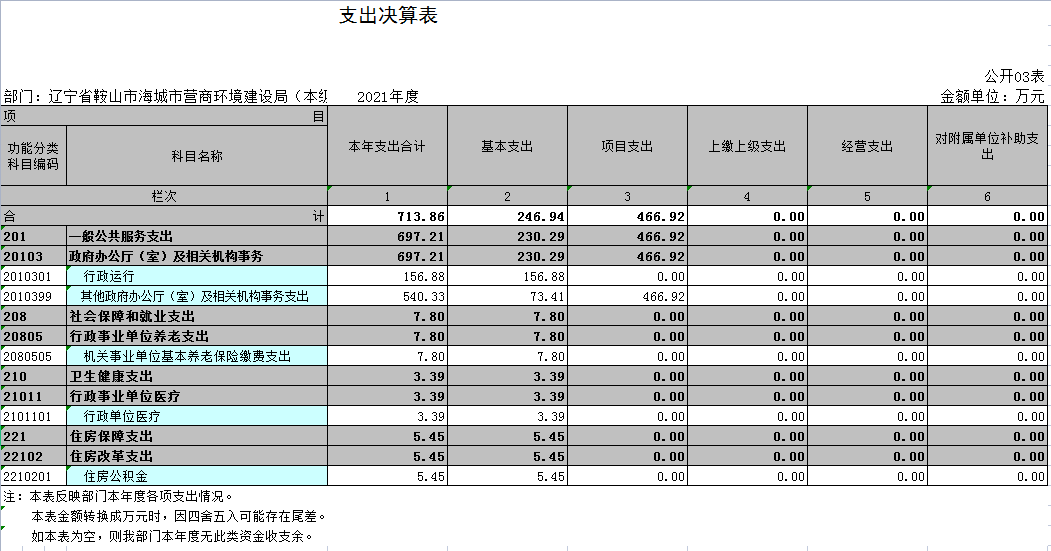Click the 上缴上级支出 column header
1051x551 pixels.
(747, 146)
